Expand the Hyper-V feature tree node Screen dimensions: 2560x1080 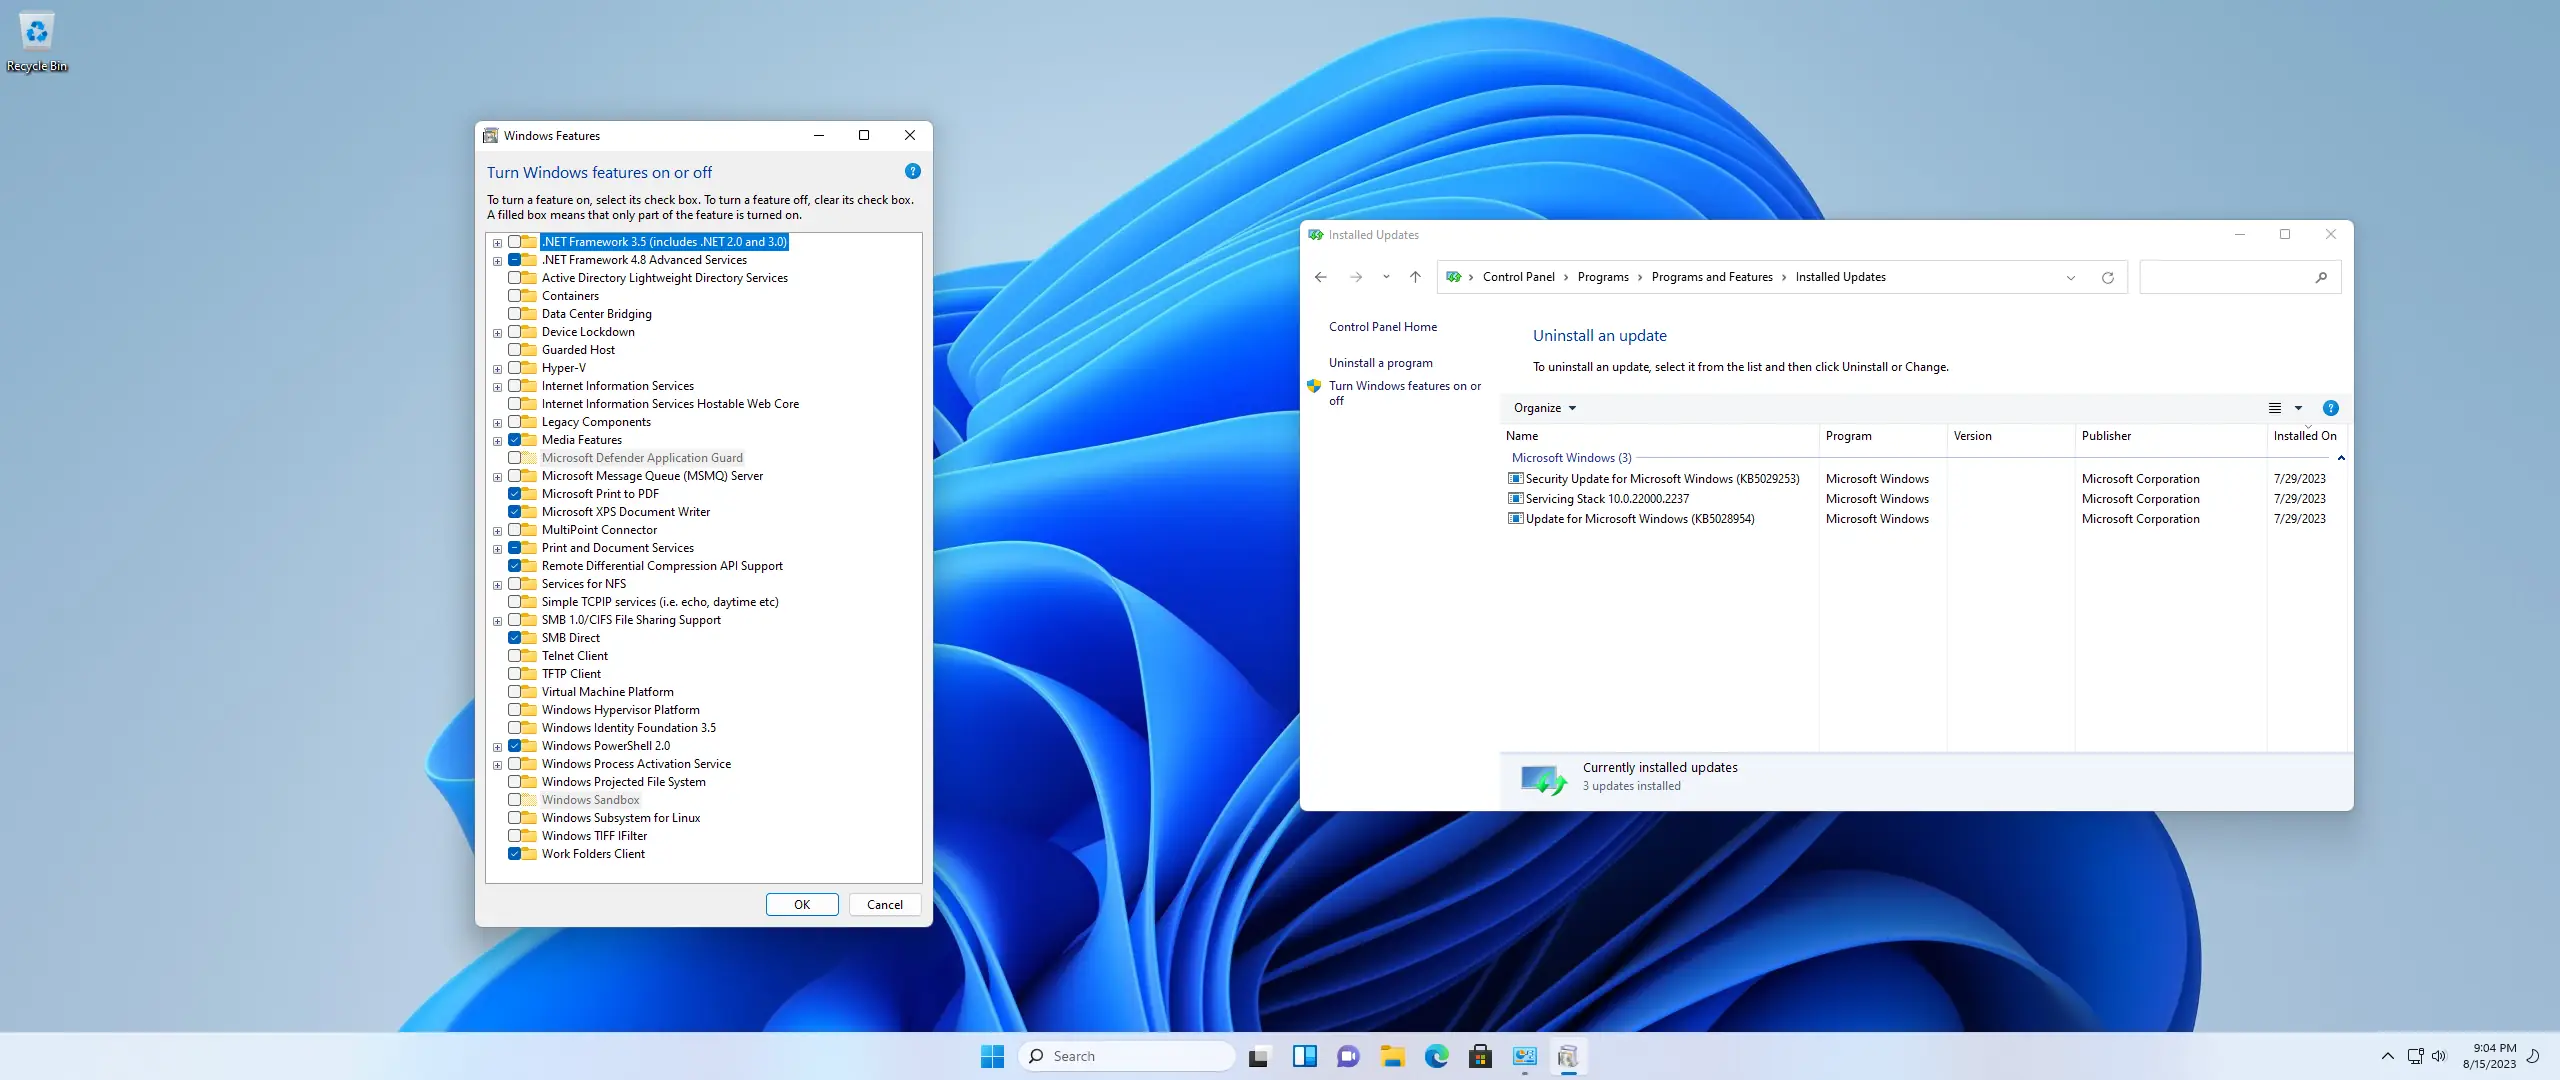pyautogui.click(x=497, y=369)
